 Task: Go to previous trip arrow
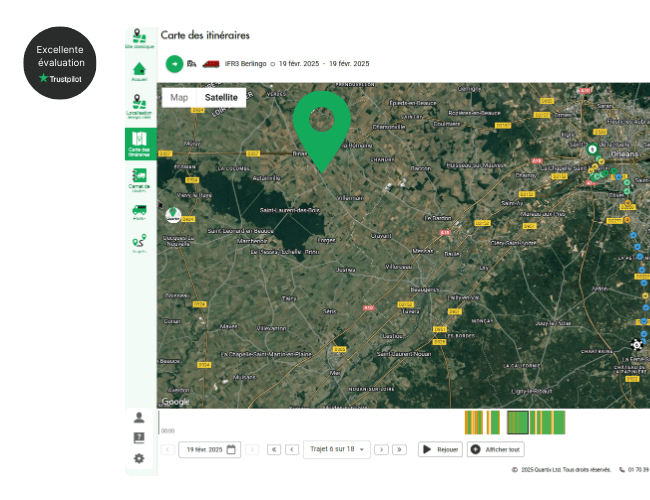click(292, 449)
